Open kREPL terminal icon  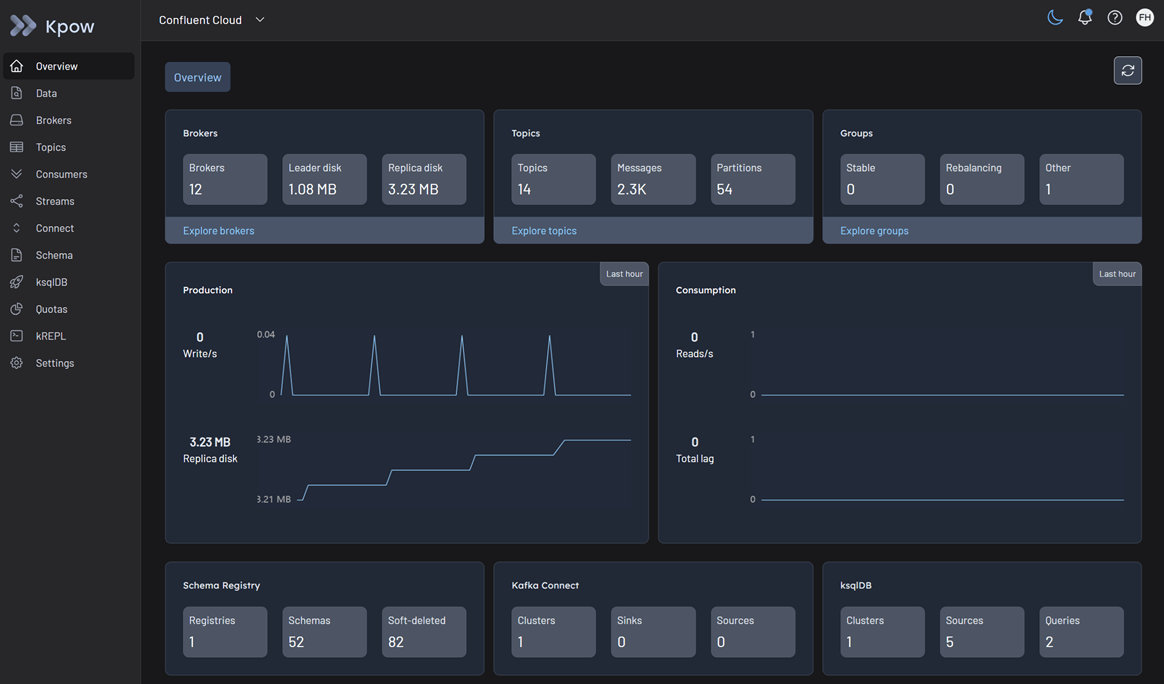(17, 336)
